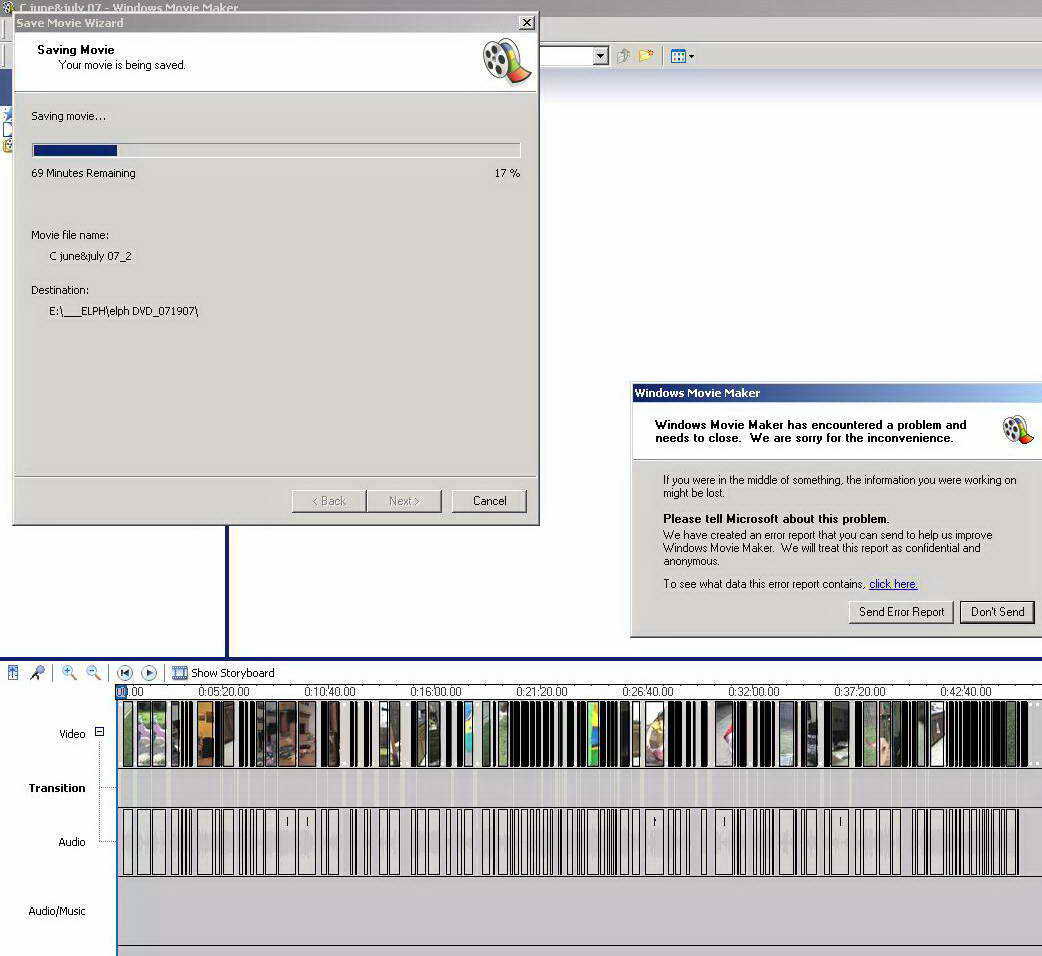Zoom out the timeline with magnifier minus
Viewport: 1042px width, 956px height.
(94, 672)
